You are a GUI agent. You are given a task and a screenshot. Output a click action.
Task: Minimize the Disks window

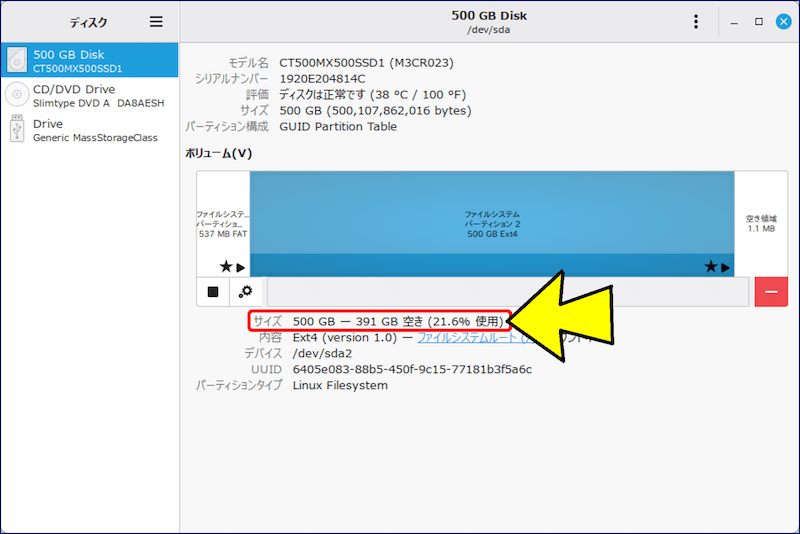click(735, 22)
